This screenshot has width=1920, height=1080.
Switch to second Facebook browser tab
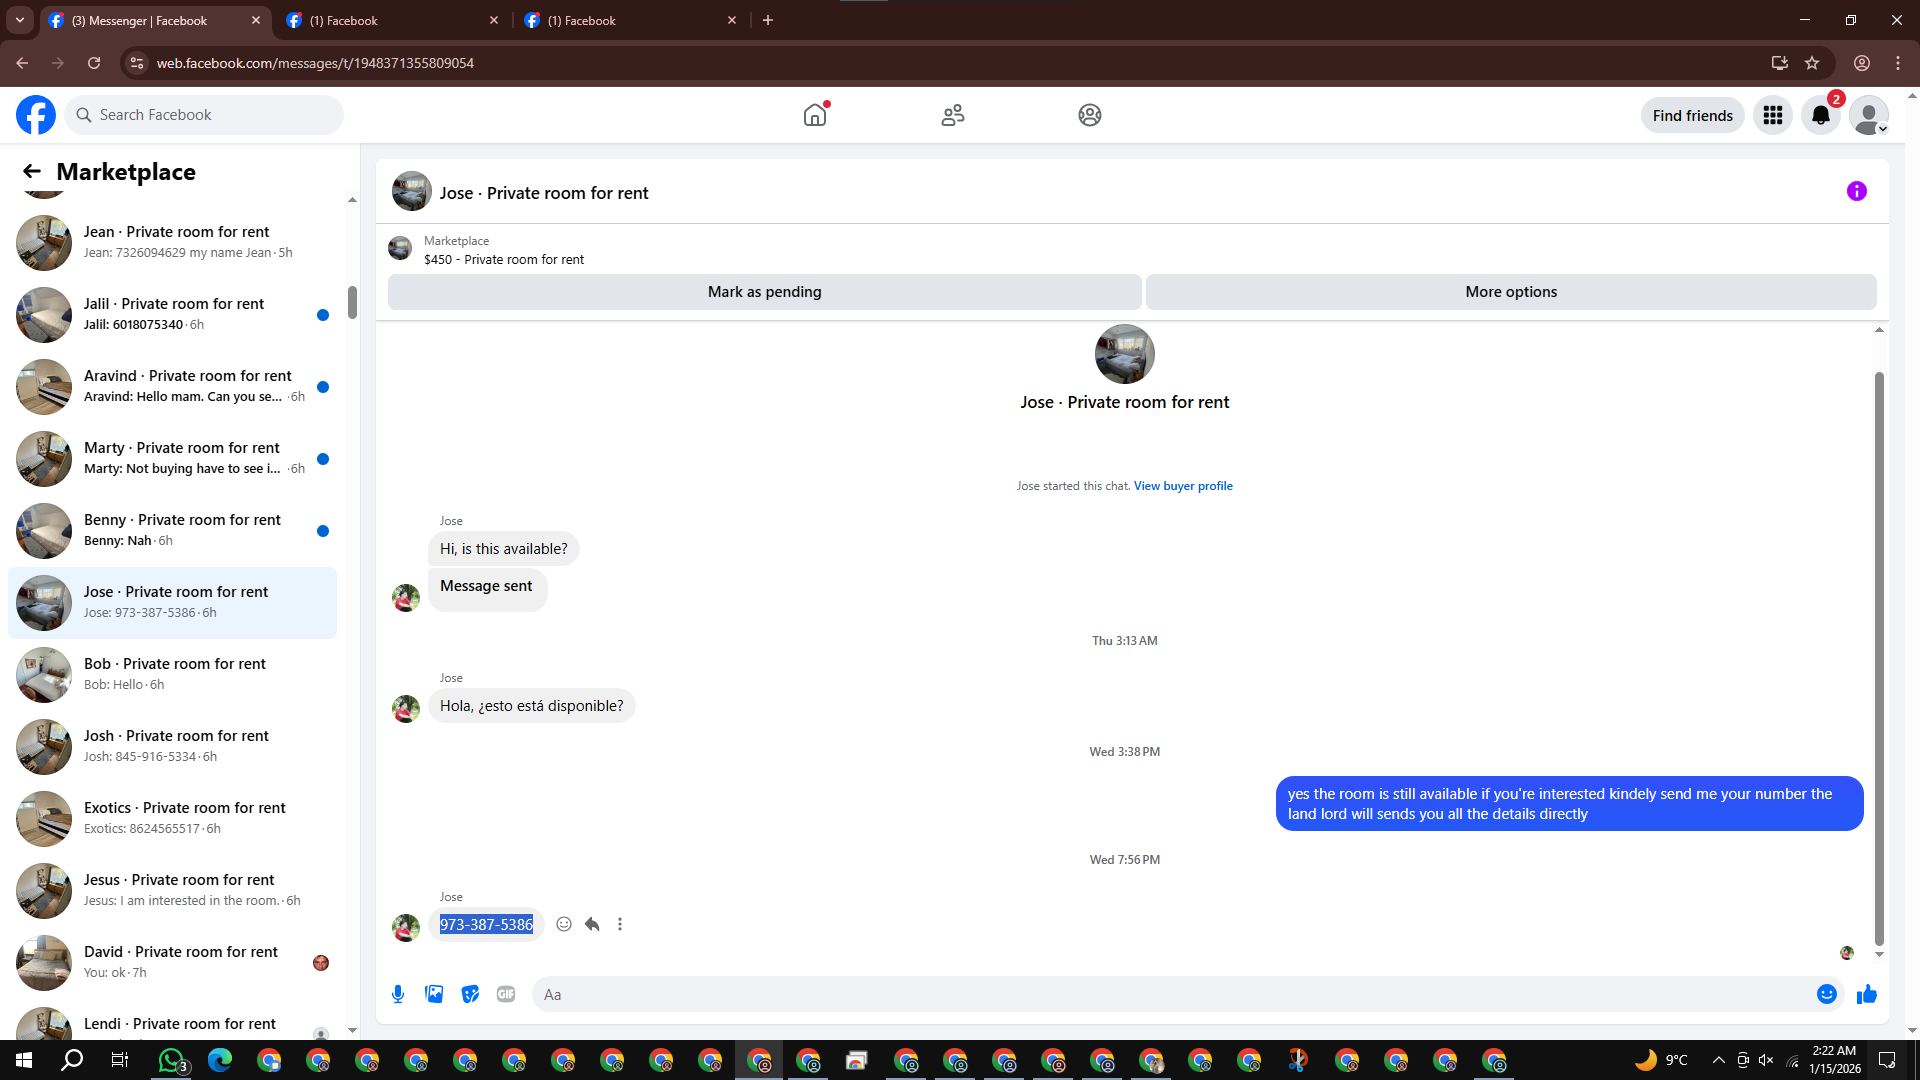point(390,20)
